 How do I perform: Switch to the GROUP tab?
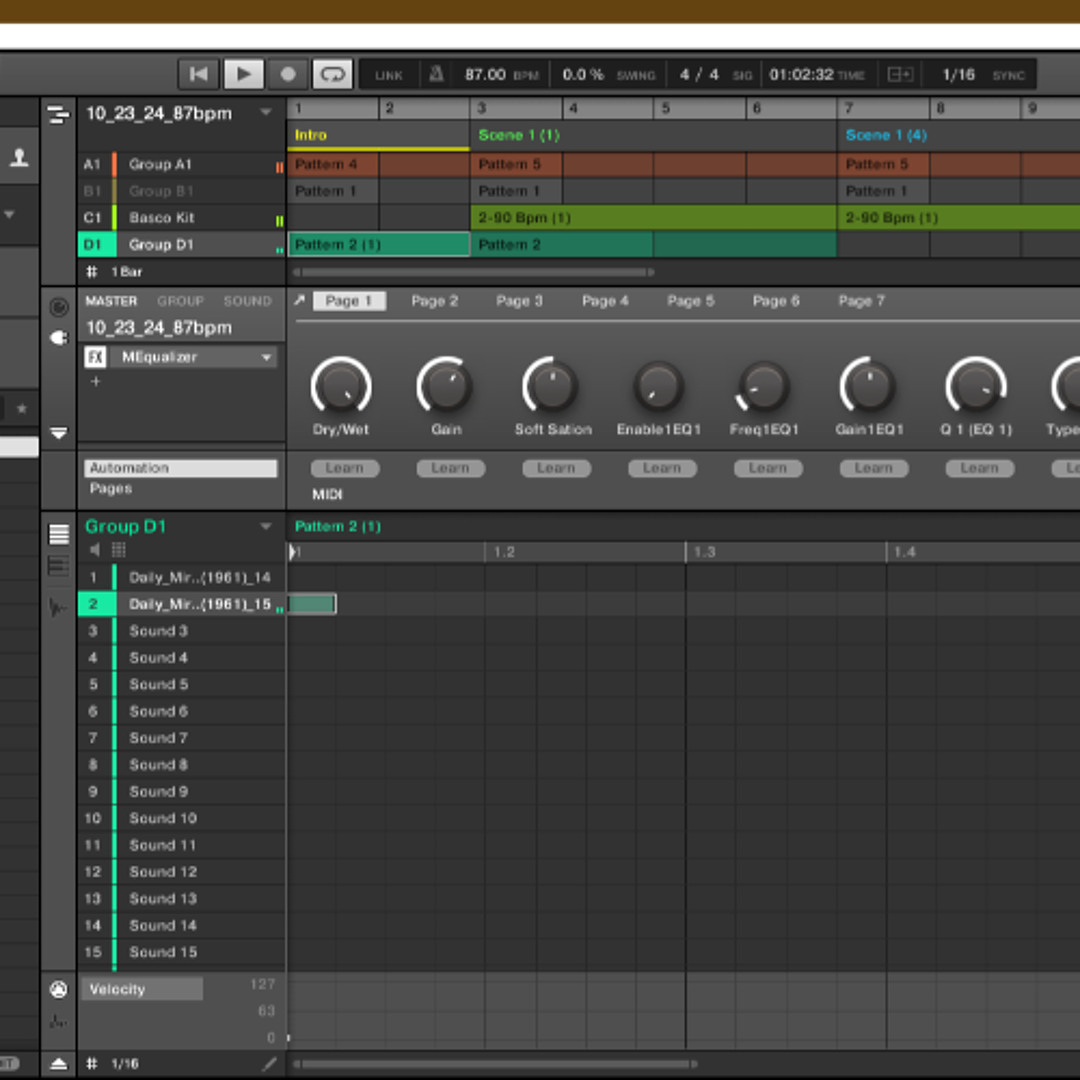pos(180,301)
